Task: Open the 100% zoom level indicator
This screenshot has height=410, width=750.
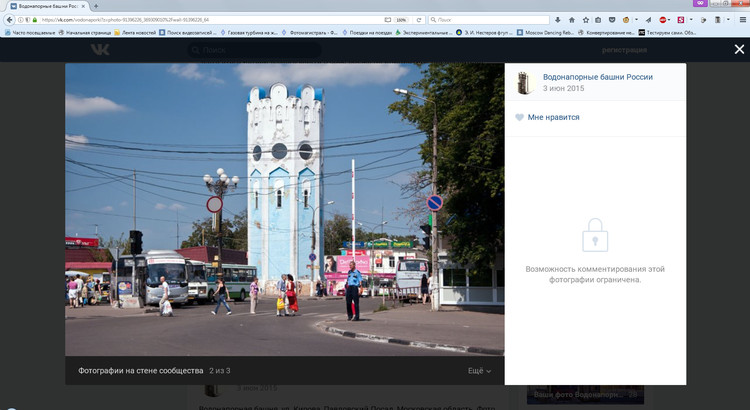Action: click(401, 20)
